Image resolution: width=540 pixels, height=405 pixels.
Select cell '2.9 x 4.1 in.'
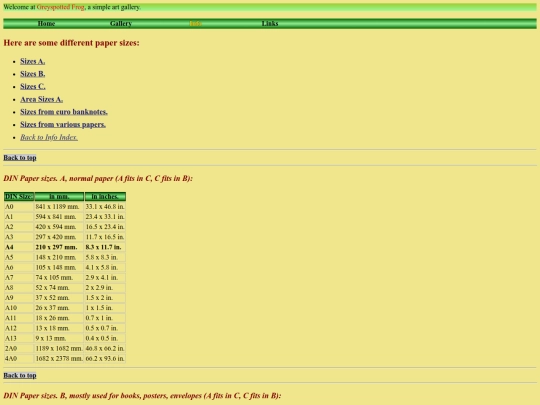click(x=105, y=278)
